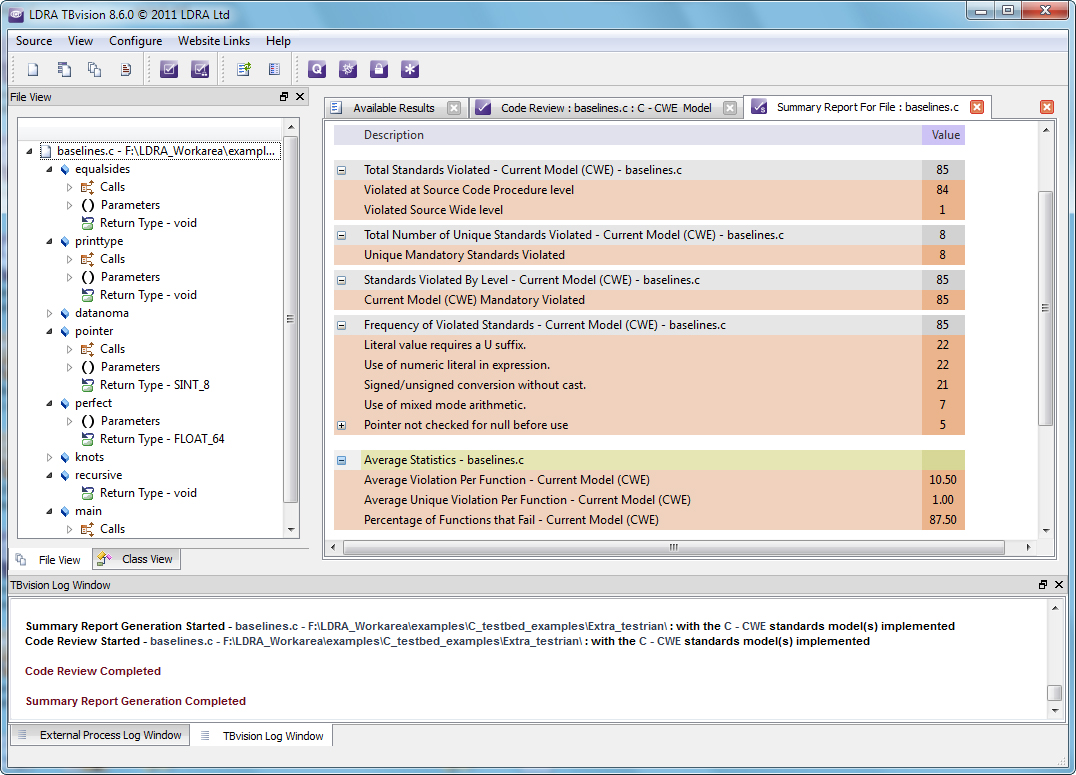Expand the datanoma function node

point(50,313)
